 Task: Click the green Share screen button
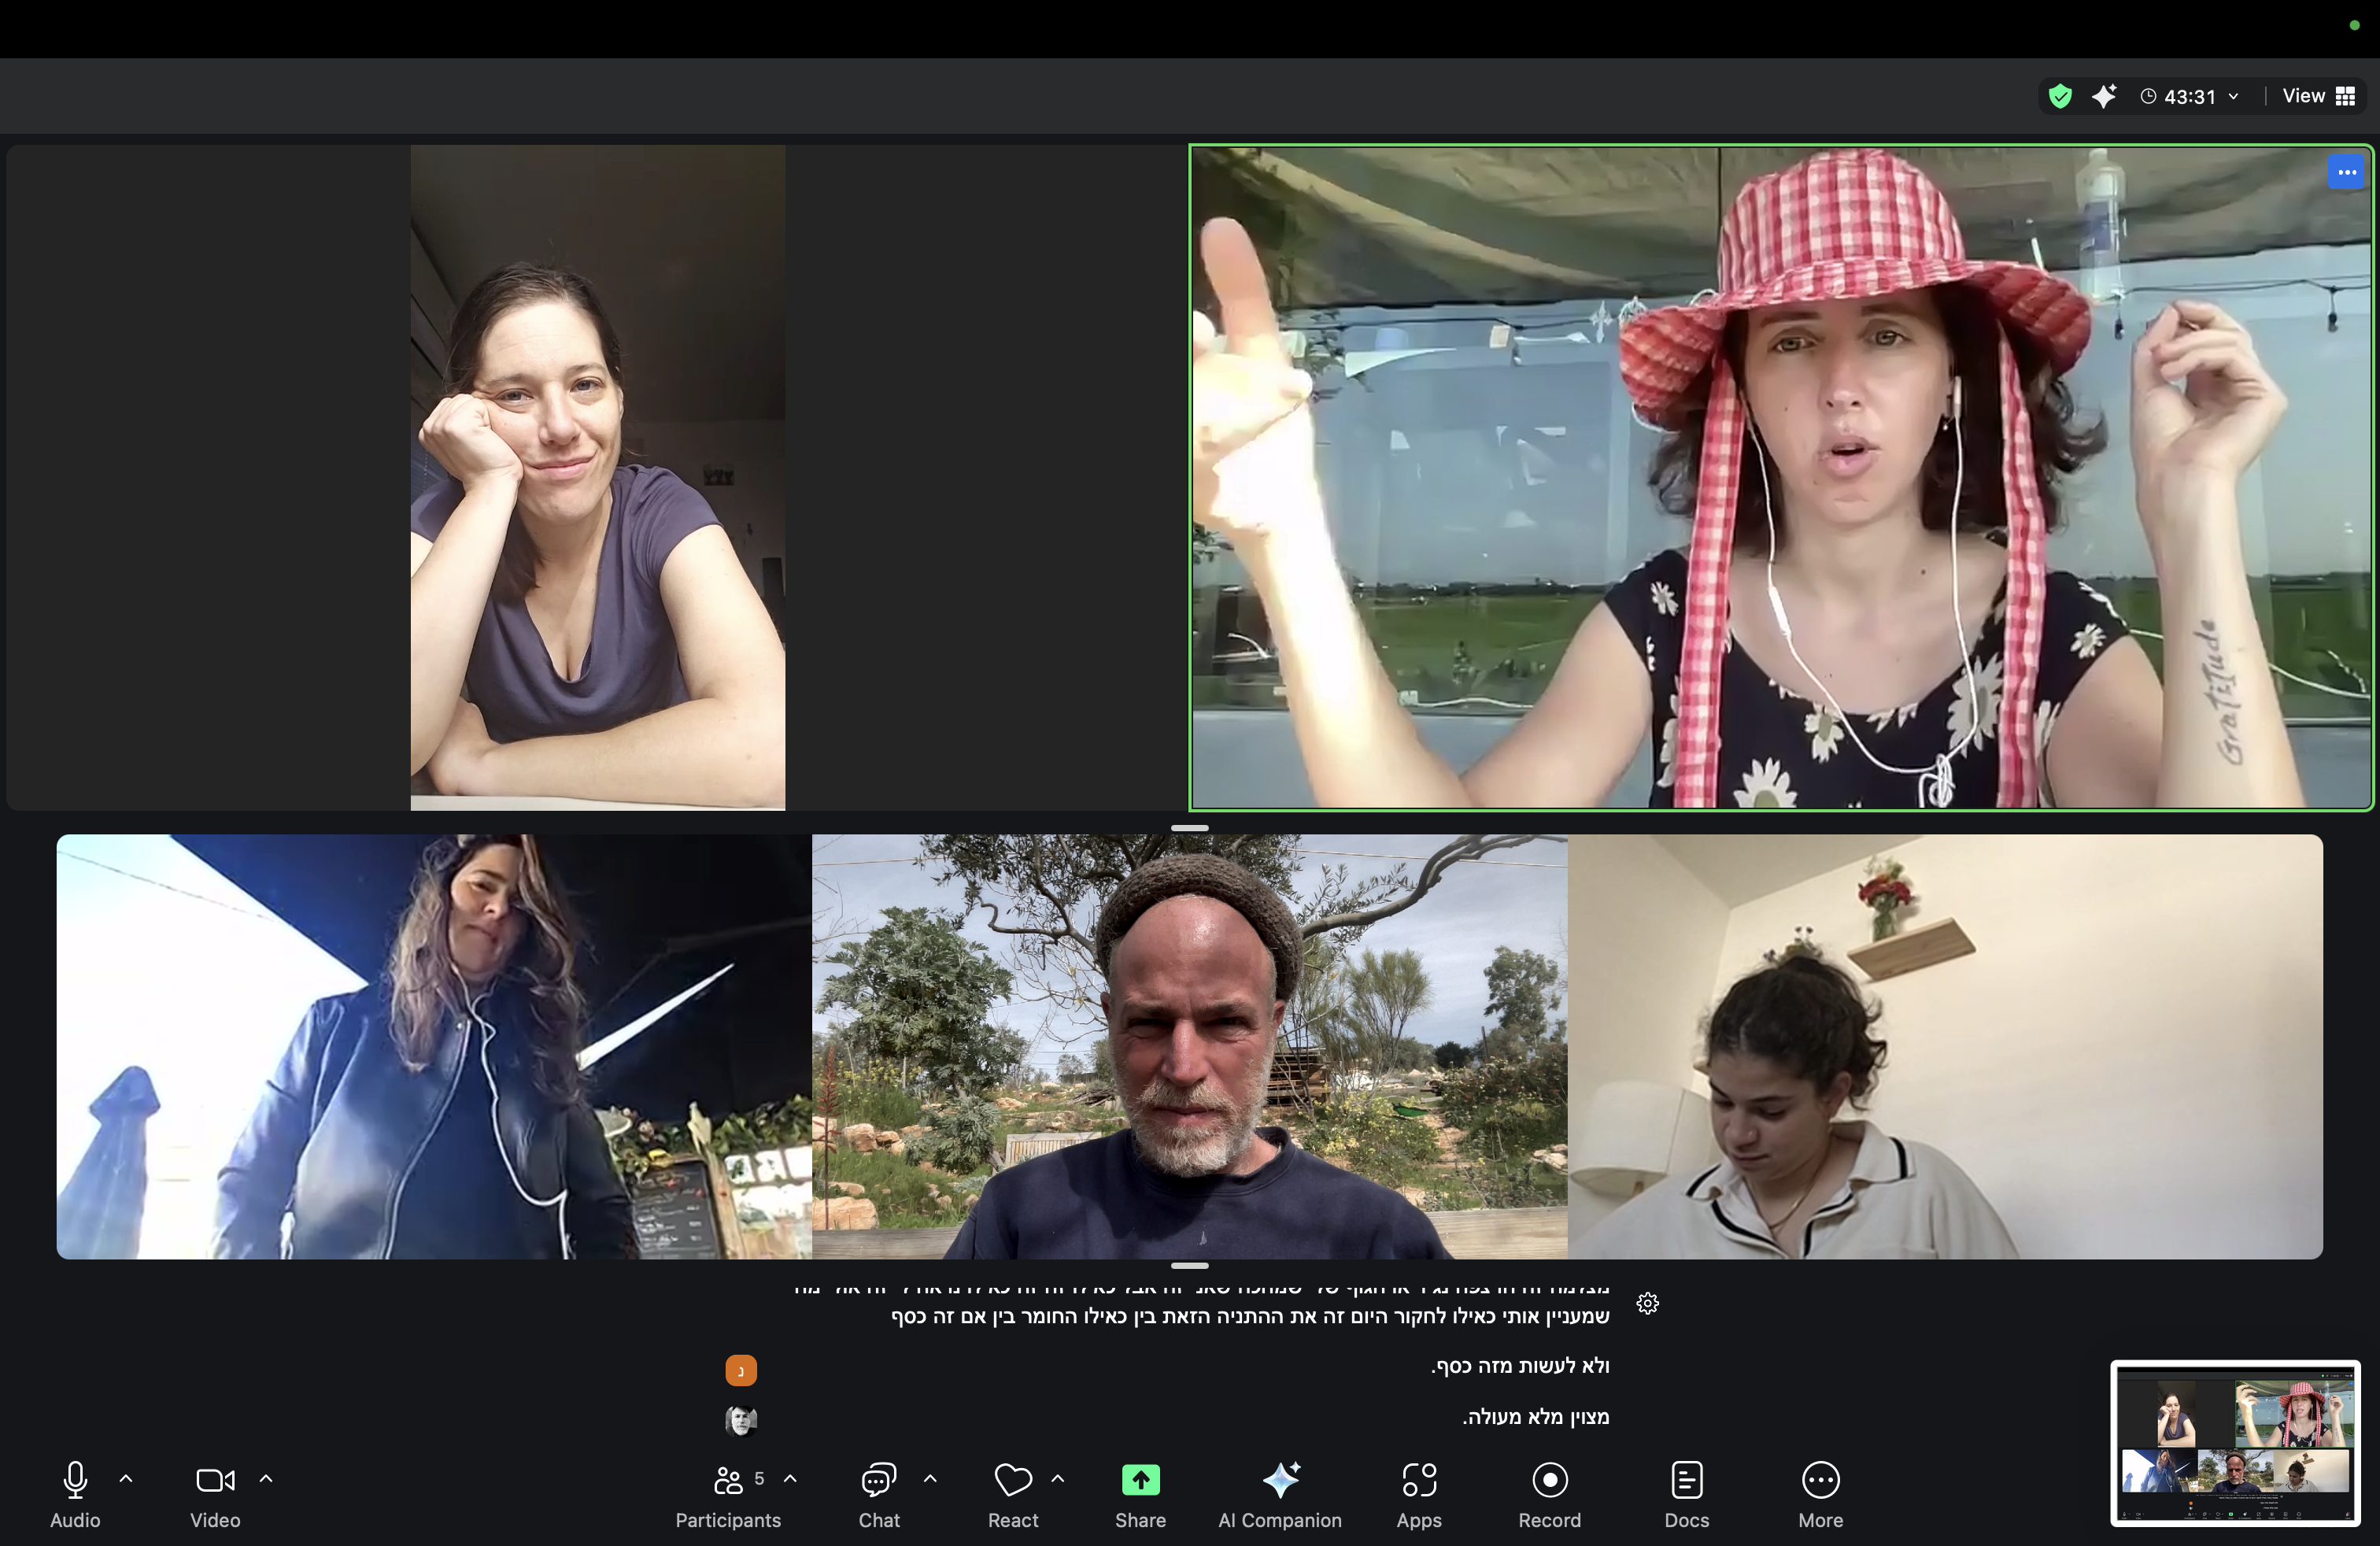pyautogui.click(x=1140, y=1480)
